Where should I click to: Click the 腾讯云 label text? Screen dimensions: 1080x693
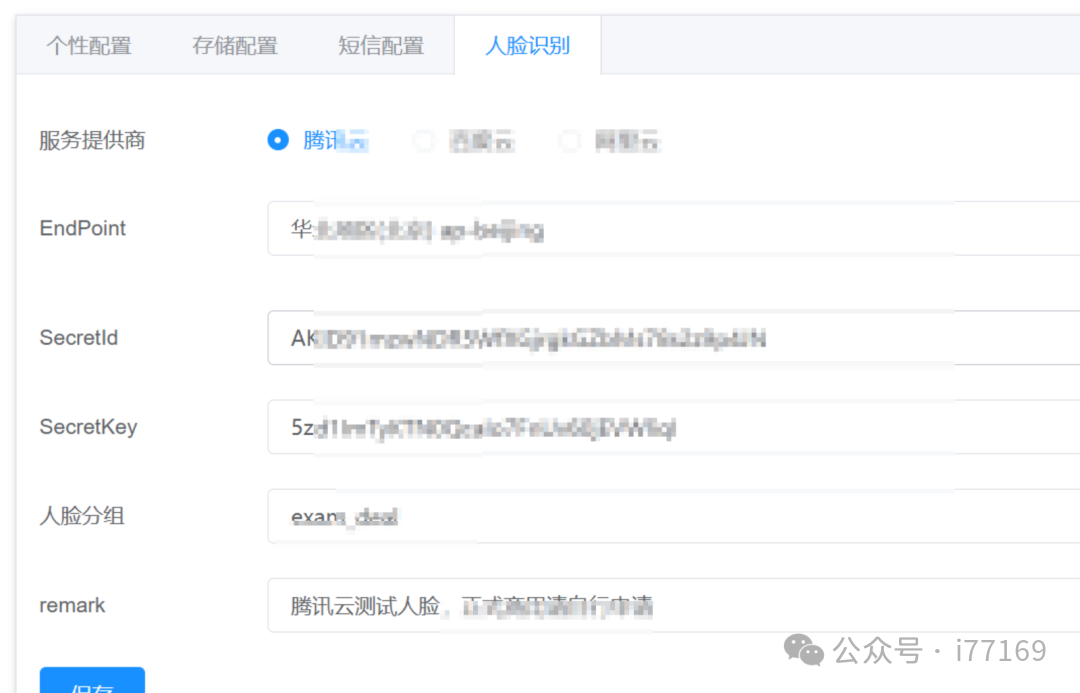(335, 140)
